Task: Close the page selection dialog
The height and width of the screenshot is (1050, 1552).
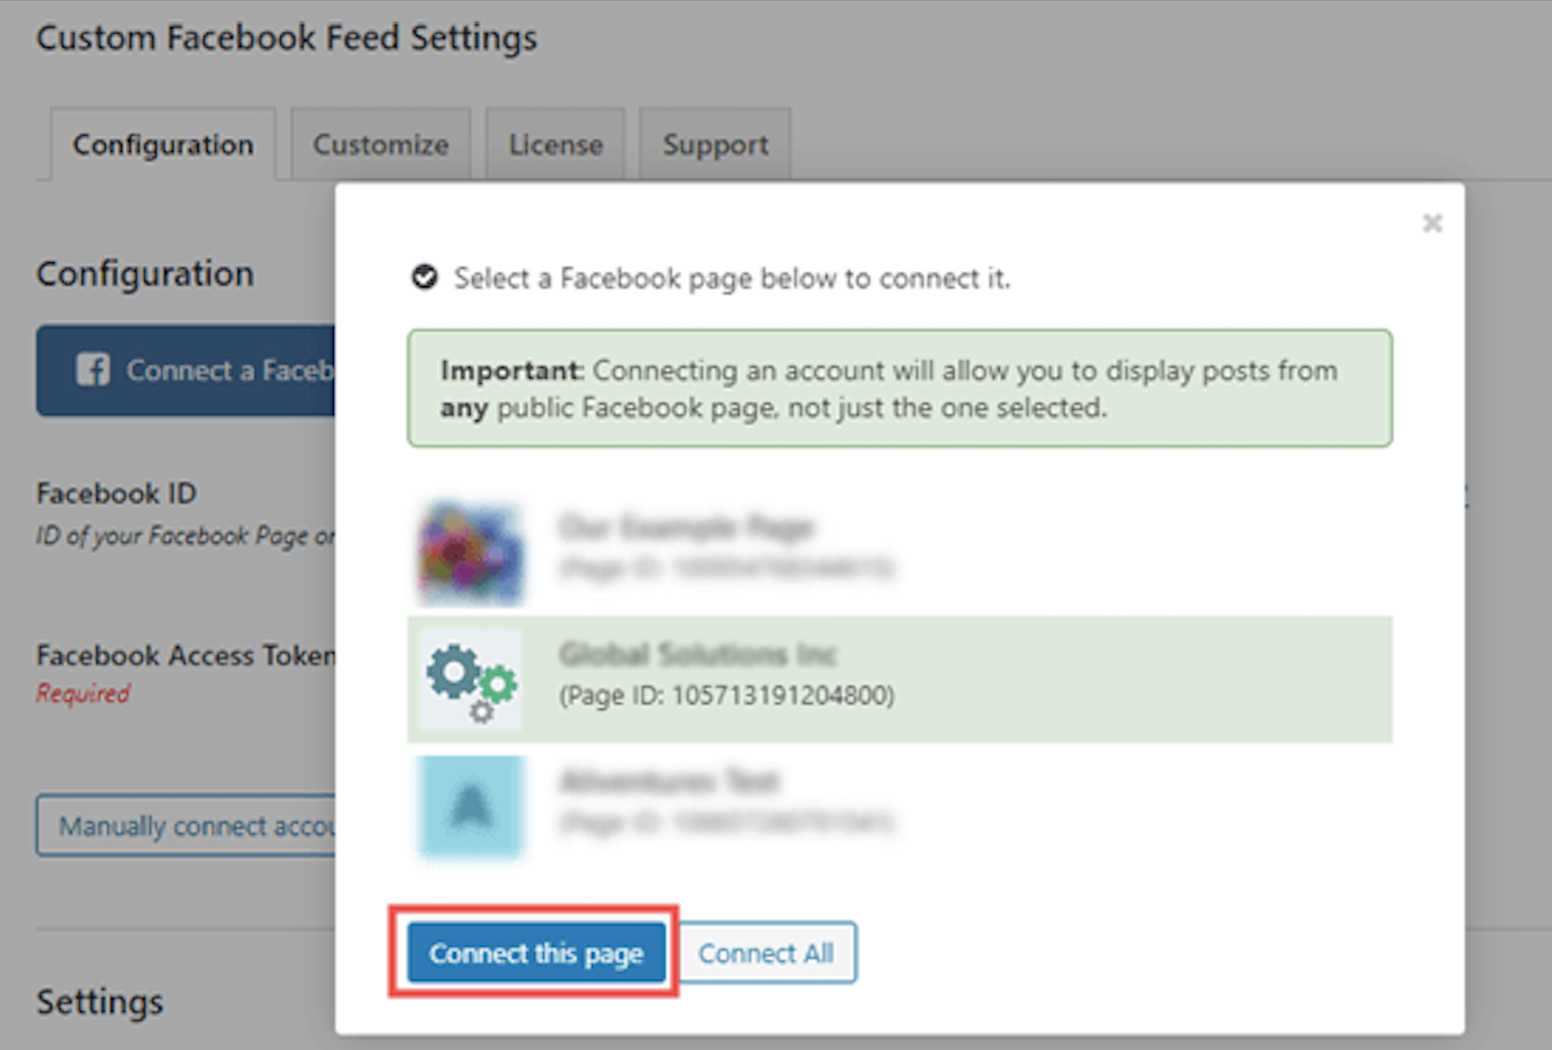Action: (x=1432, y=223)
